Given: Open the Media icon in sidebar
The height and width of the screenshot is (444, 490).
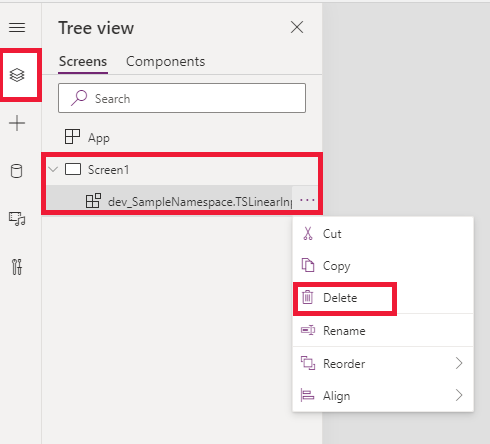Looking at the screenshot, I should point(17,219).
